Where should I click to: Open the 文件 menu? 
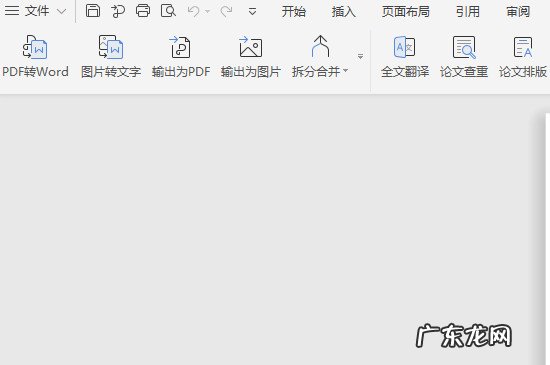tap(37, 11)
